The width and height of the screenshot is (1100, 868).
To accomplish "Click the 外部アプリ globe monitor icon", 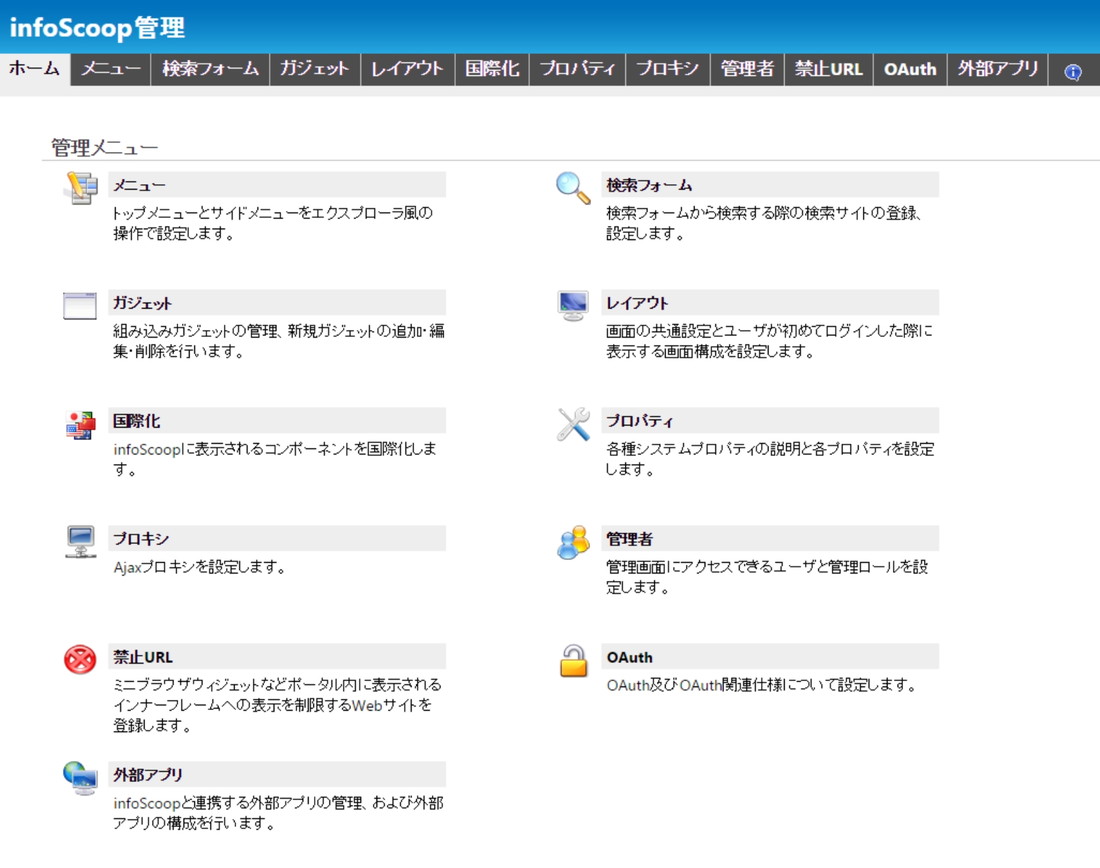I will coord(80,778).
